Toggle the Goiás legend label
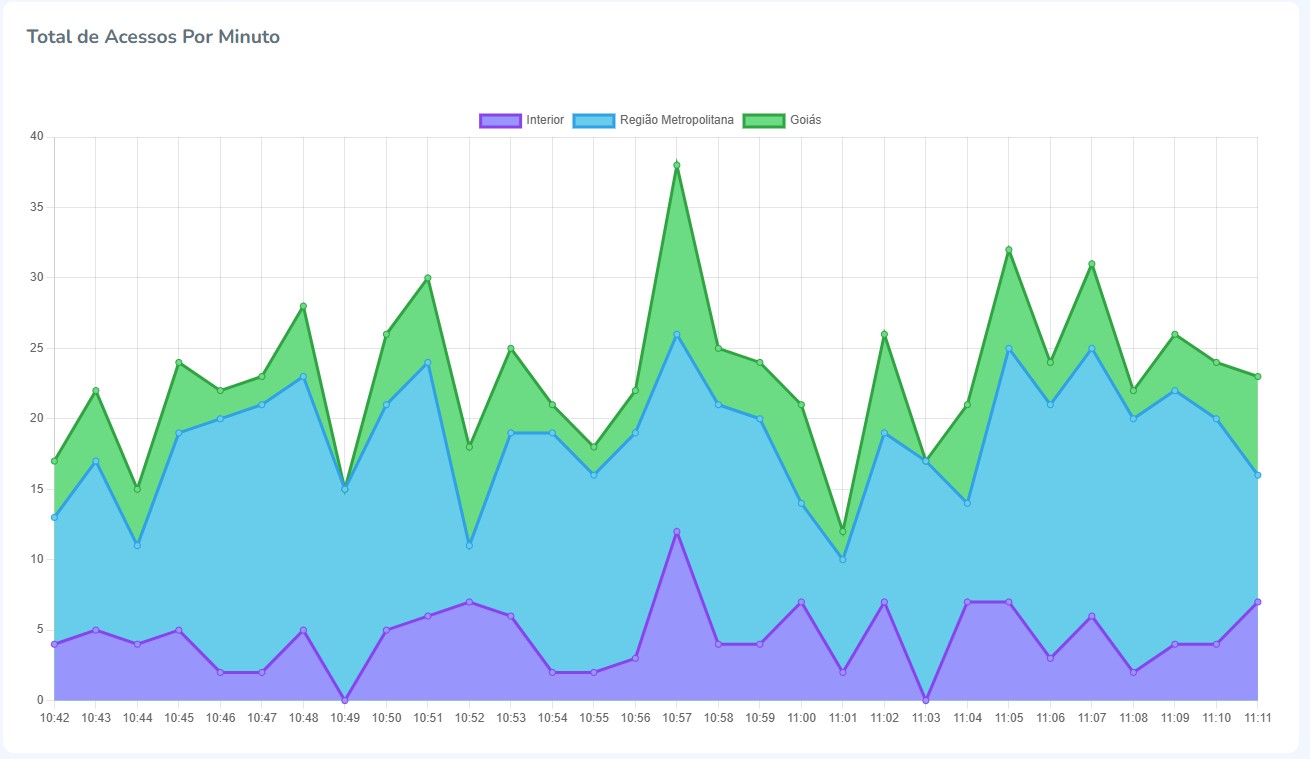The width and height of the screenshot is (1310, 759). click(805, 120)
